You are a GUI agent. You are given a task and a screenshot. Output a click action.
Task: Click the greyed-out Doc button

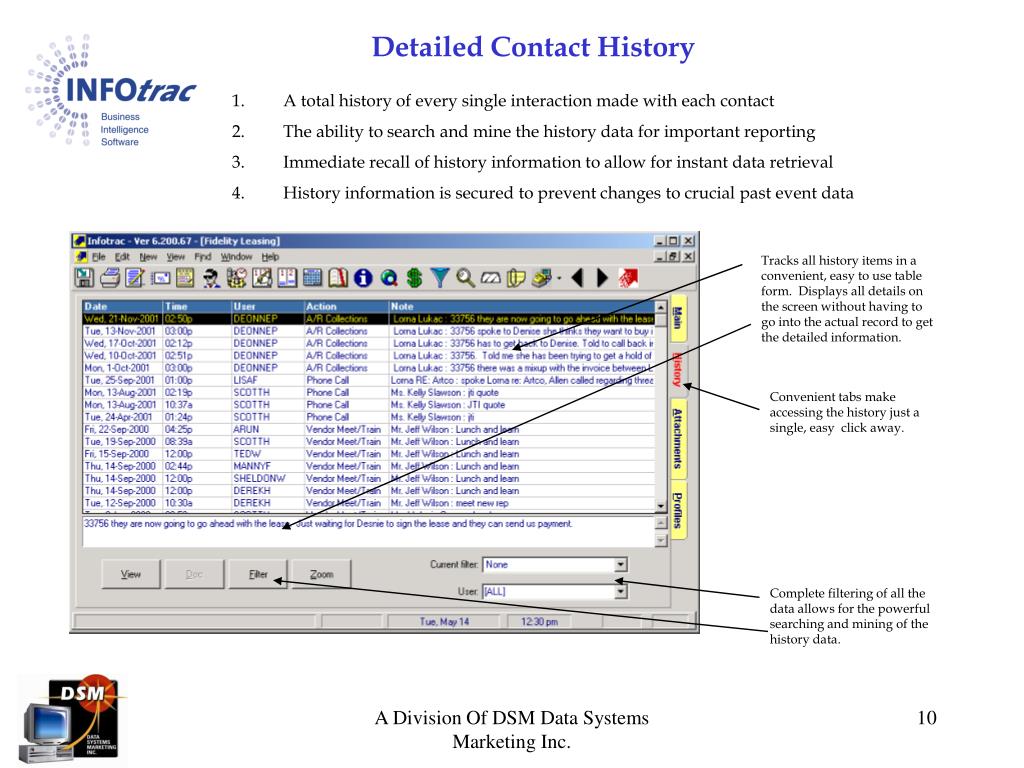pos(194,574)
